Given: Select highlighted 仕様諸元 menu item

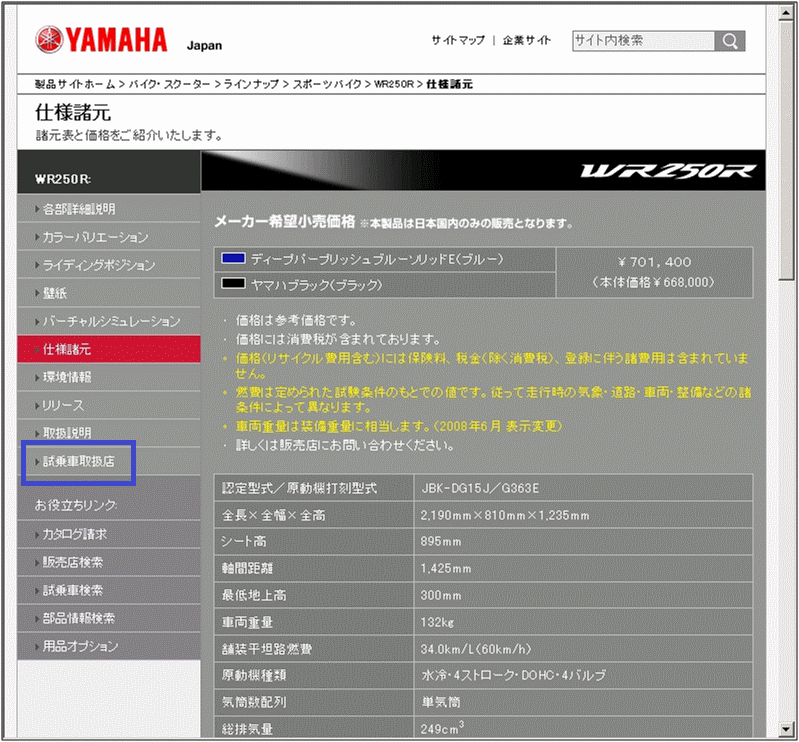Looking at the screenshot, I should pos(109,349).
